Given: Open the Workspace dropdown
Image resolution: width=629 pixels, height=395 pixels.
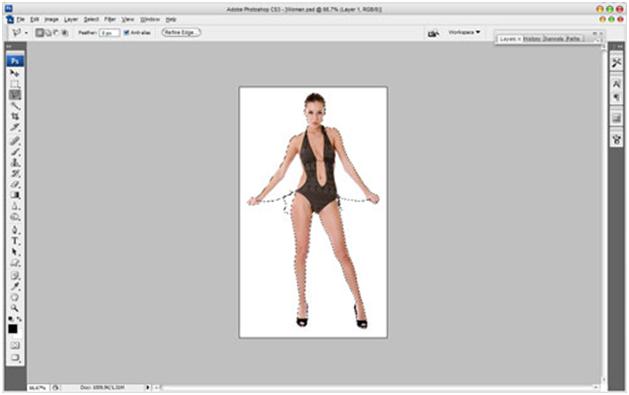Looking at the screenshot, I should [464, 32].
